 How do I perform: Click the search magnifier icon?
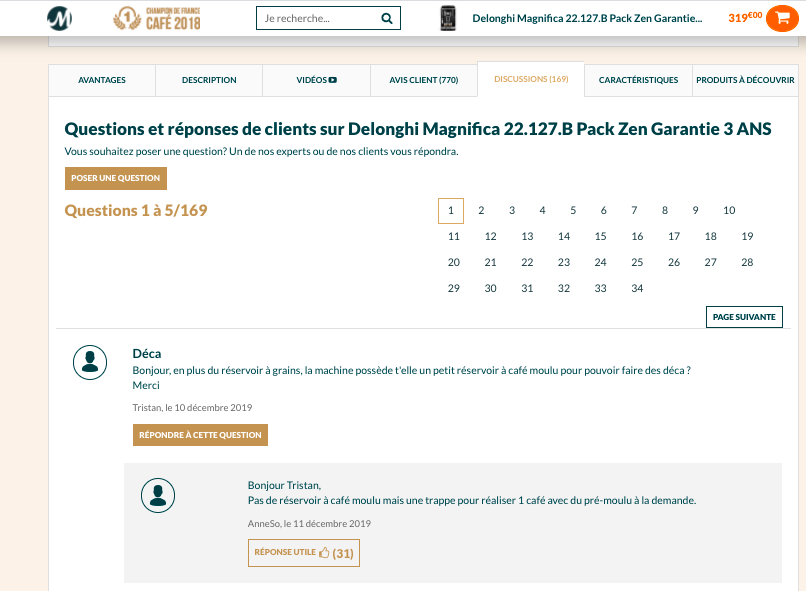click(x=386, y=18)
